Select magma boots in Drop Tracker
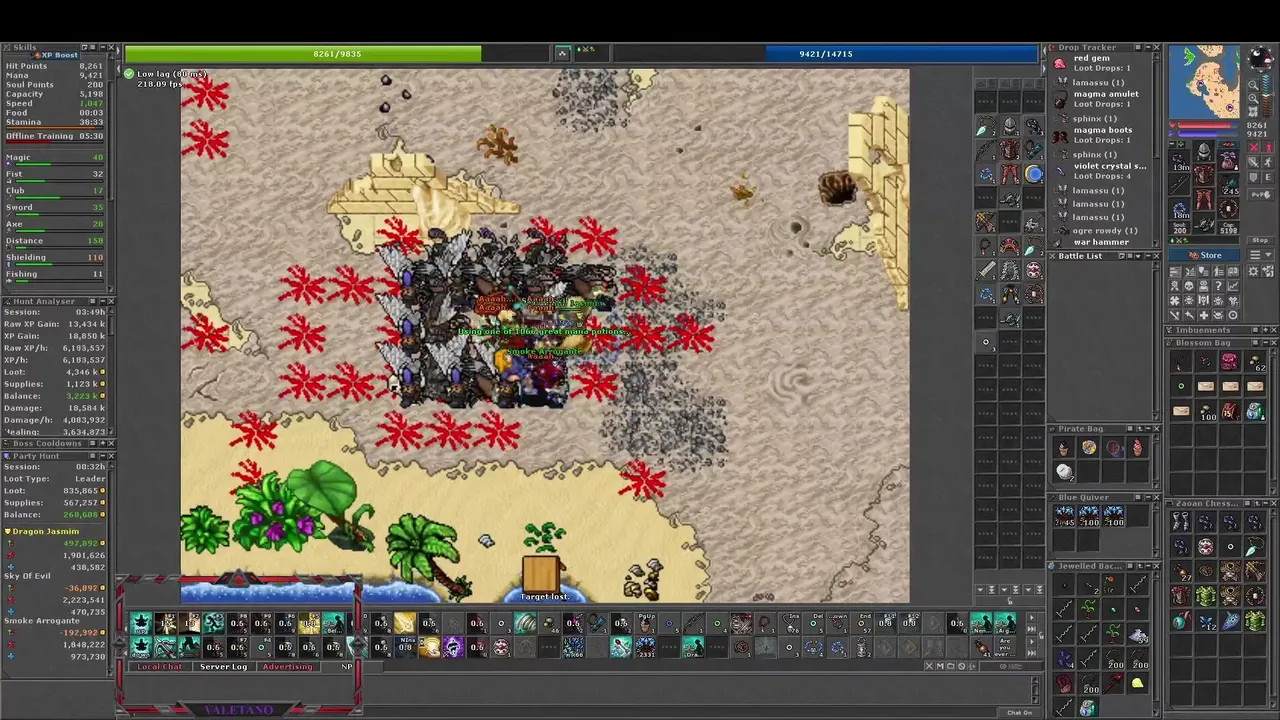Image resolution: width=1280 pixels, height=720 pixels. [x=1103, y=130]
